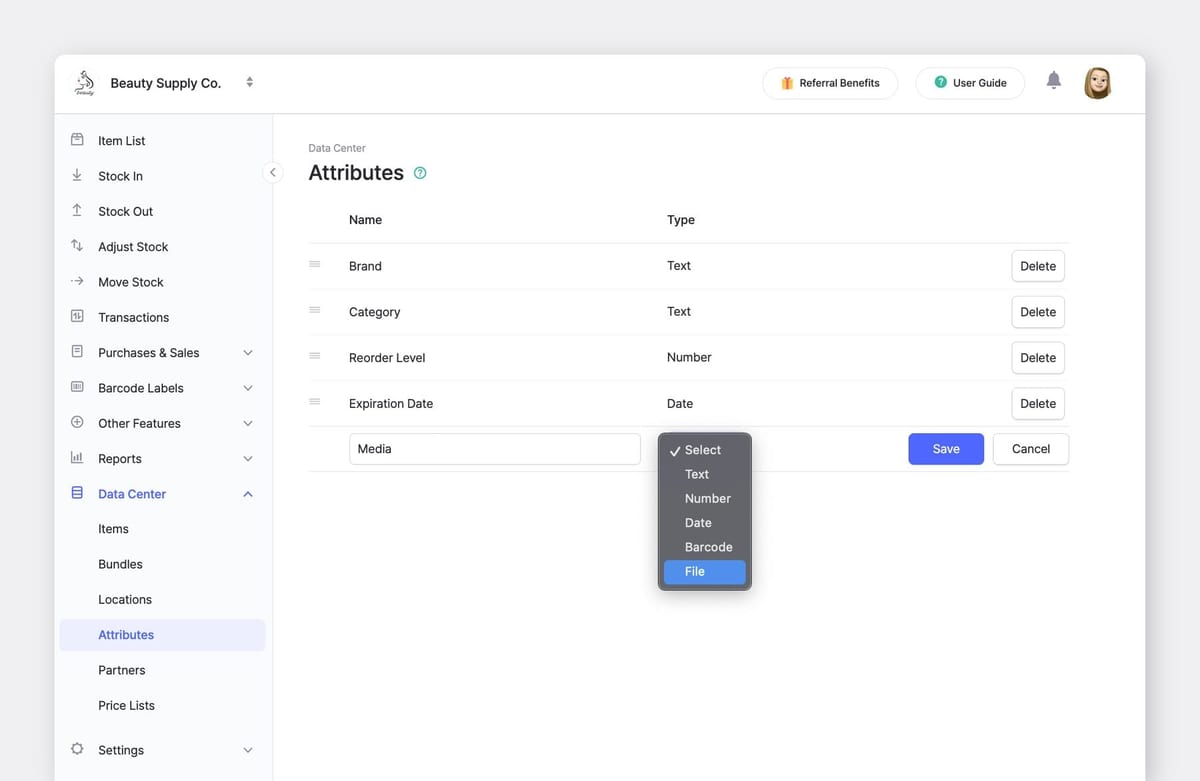Click the Item List clipboard icon
The image size is (1200, 781).
pos(78,140)
